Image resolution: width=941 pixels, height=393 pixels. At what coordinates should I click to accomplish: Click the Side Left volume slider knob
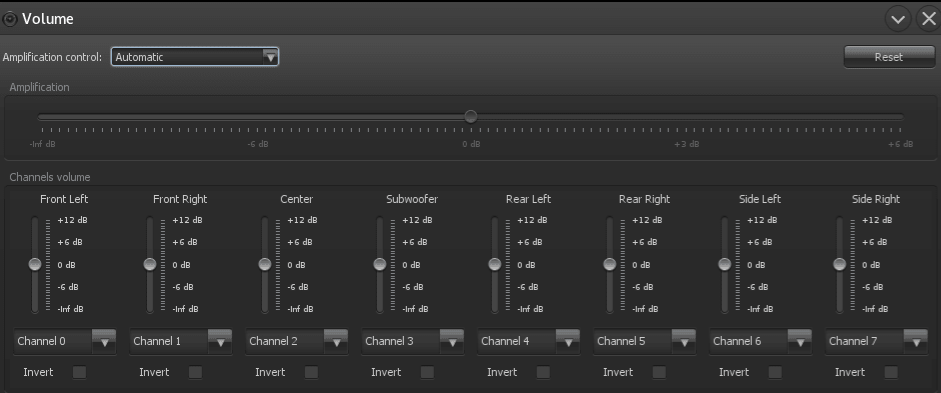pos(724,264)
